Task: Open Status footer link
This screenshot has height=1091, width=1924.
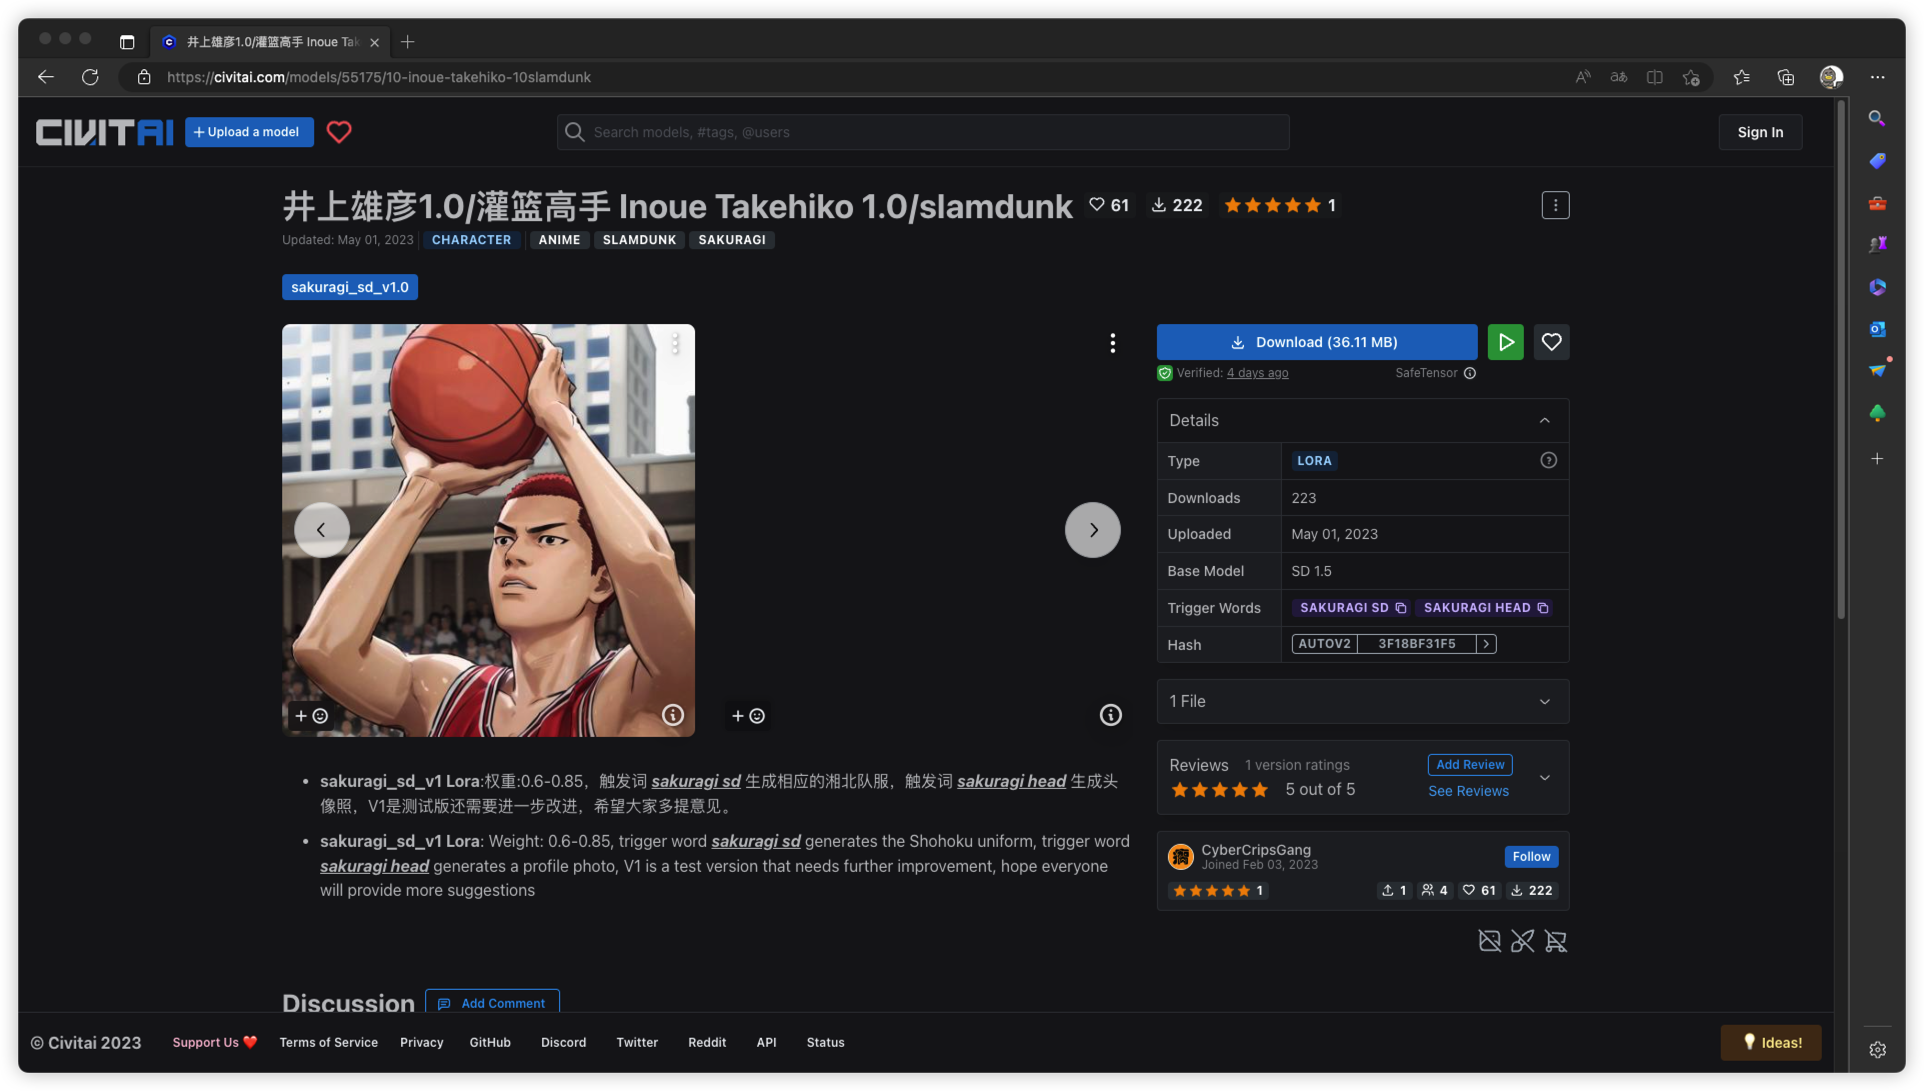Action: point(825,1043)
